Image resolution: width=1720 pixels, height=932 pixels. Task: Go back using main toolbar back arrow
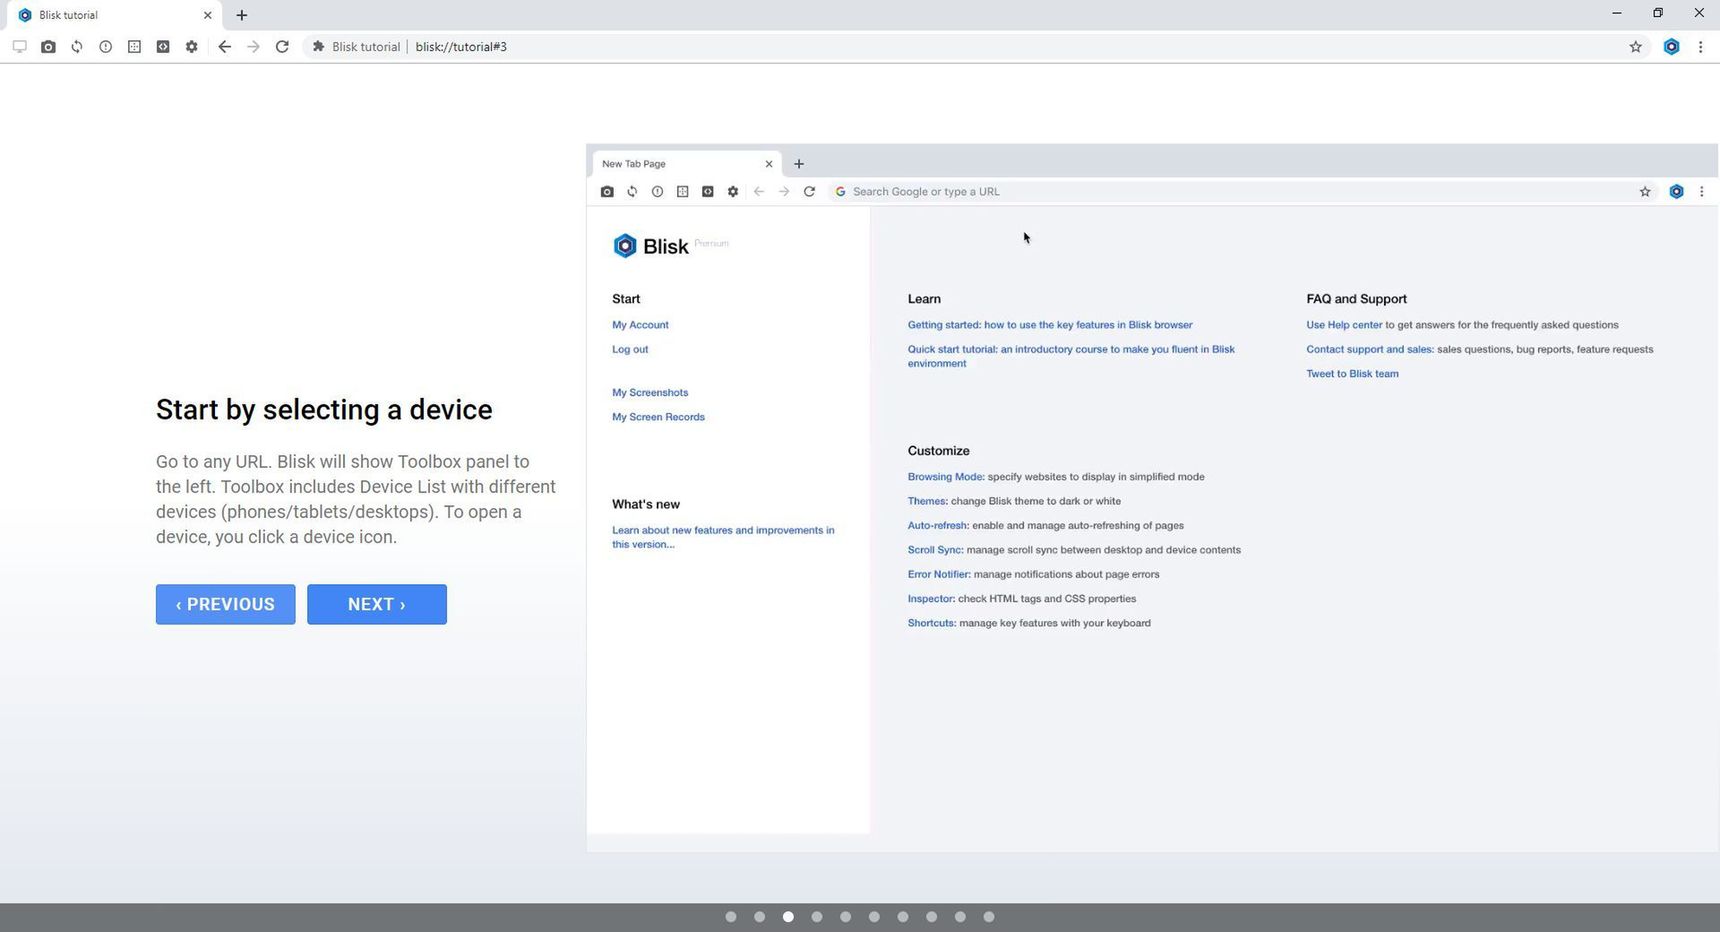coord(224,47)
